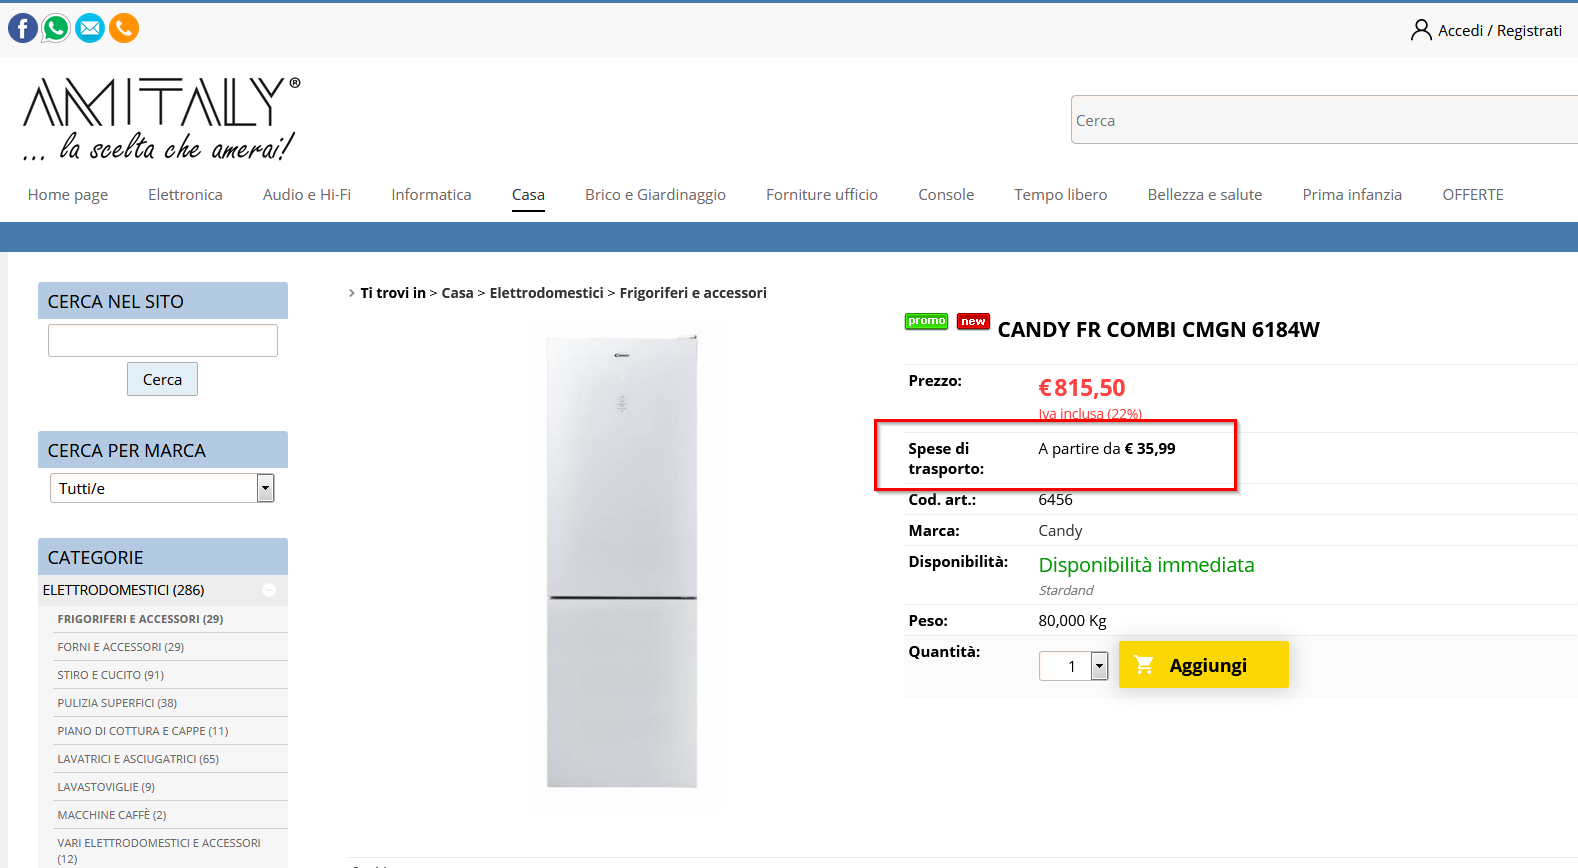Open Tempo libero menu

(x=1061, y=194)
